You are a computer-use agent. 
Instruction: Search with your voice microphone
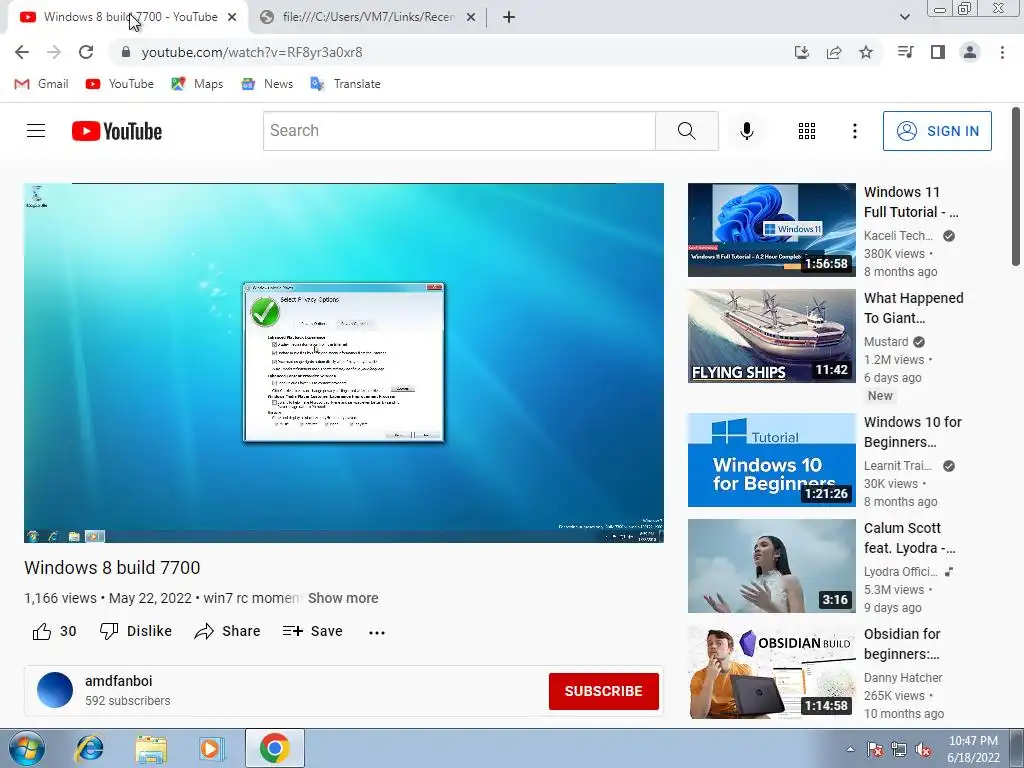click(x=746, y=131)
